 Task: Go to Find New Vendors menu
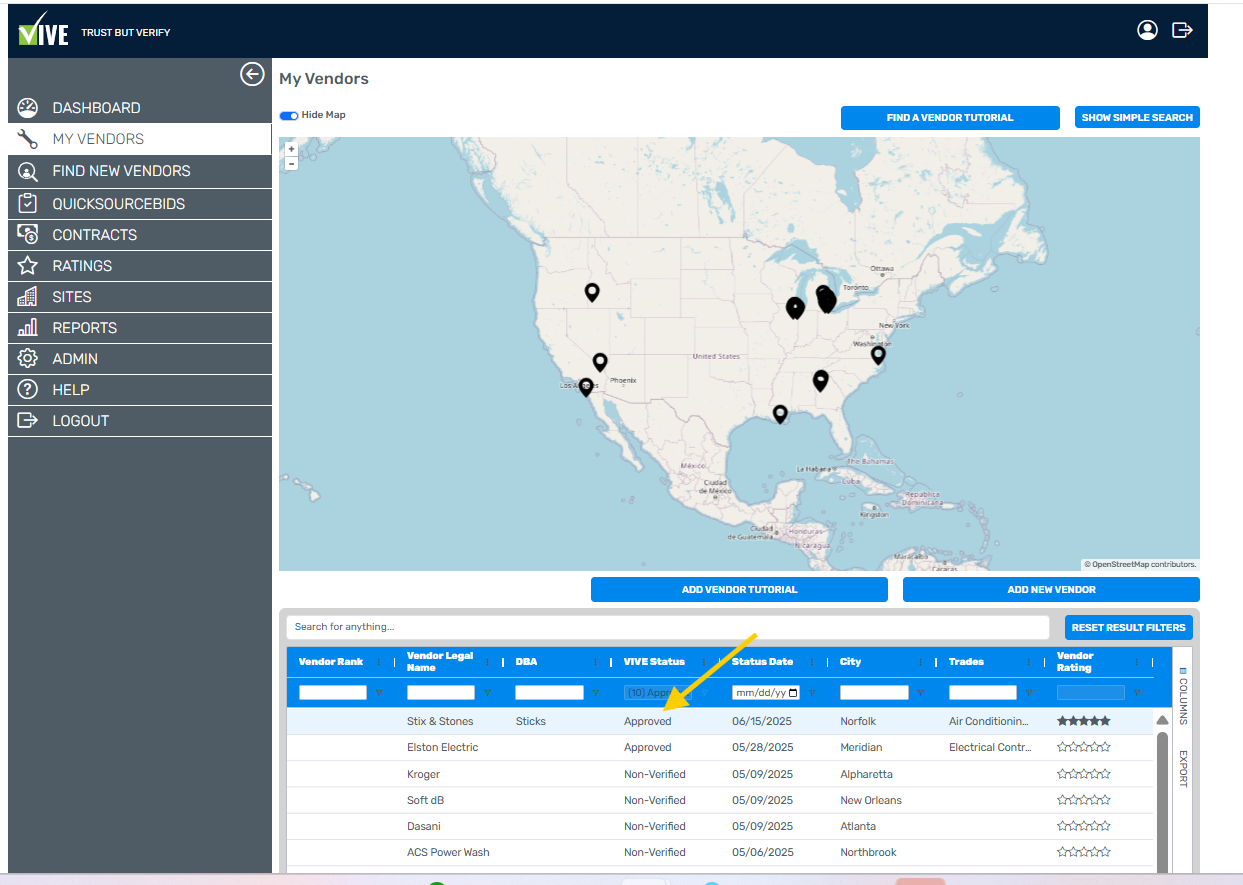pos(121,171)
